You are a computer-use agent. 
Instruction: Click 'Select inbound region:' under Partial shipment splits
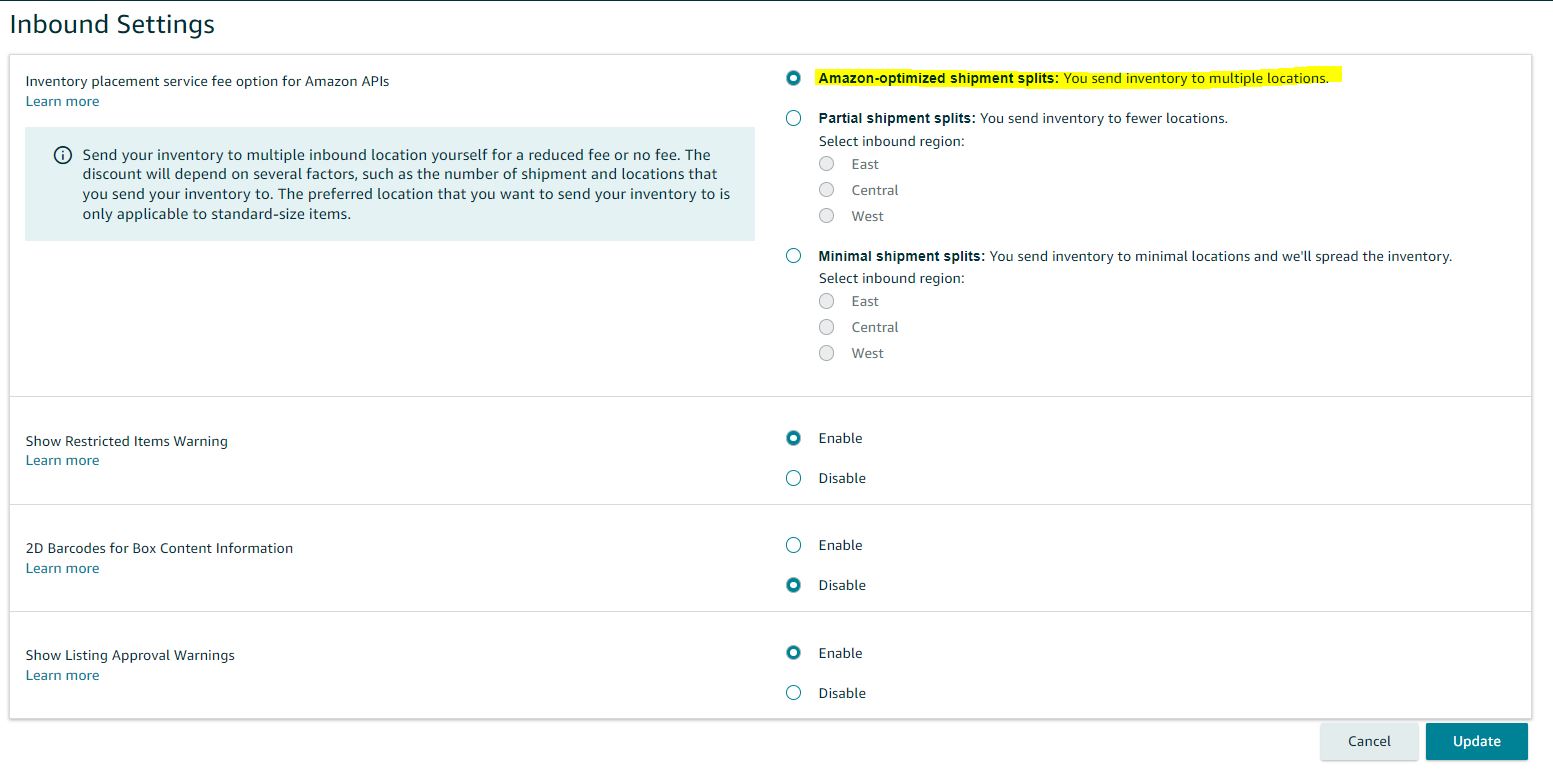891,141
